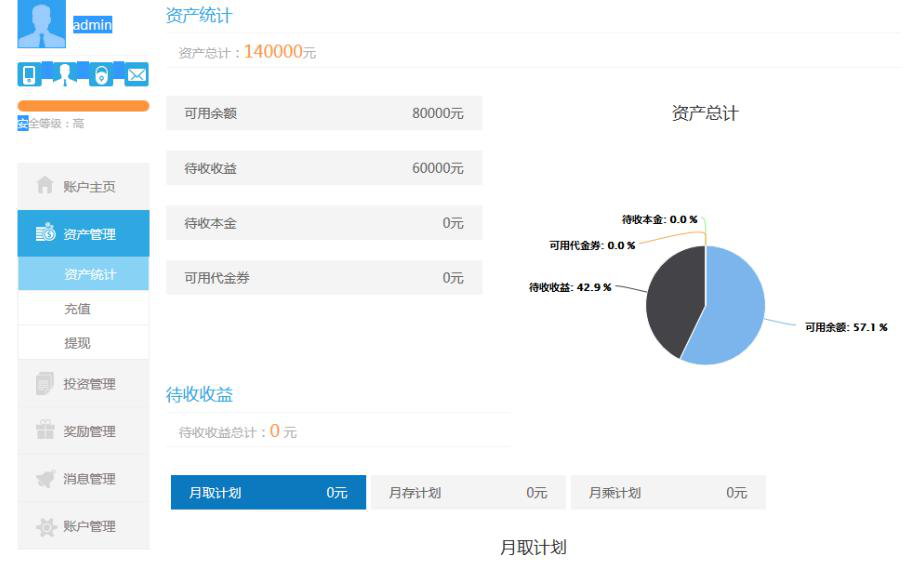Expand the 投资管理 sidebar section

(x=84, y=384)
